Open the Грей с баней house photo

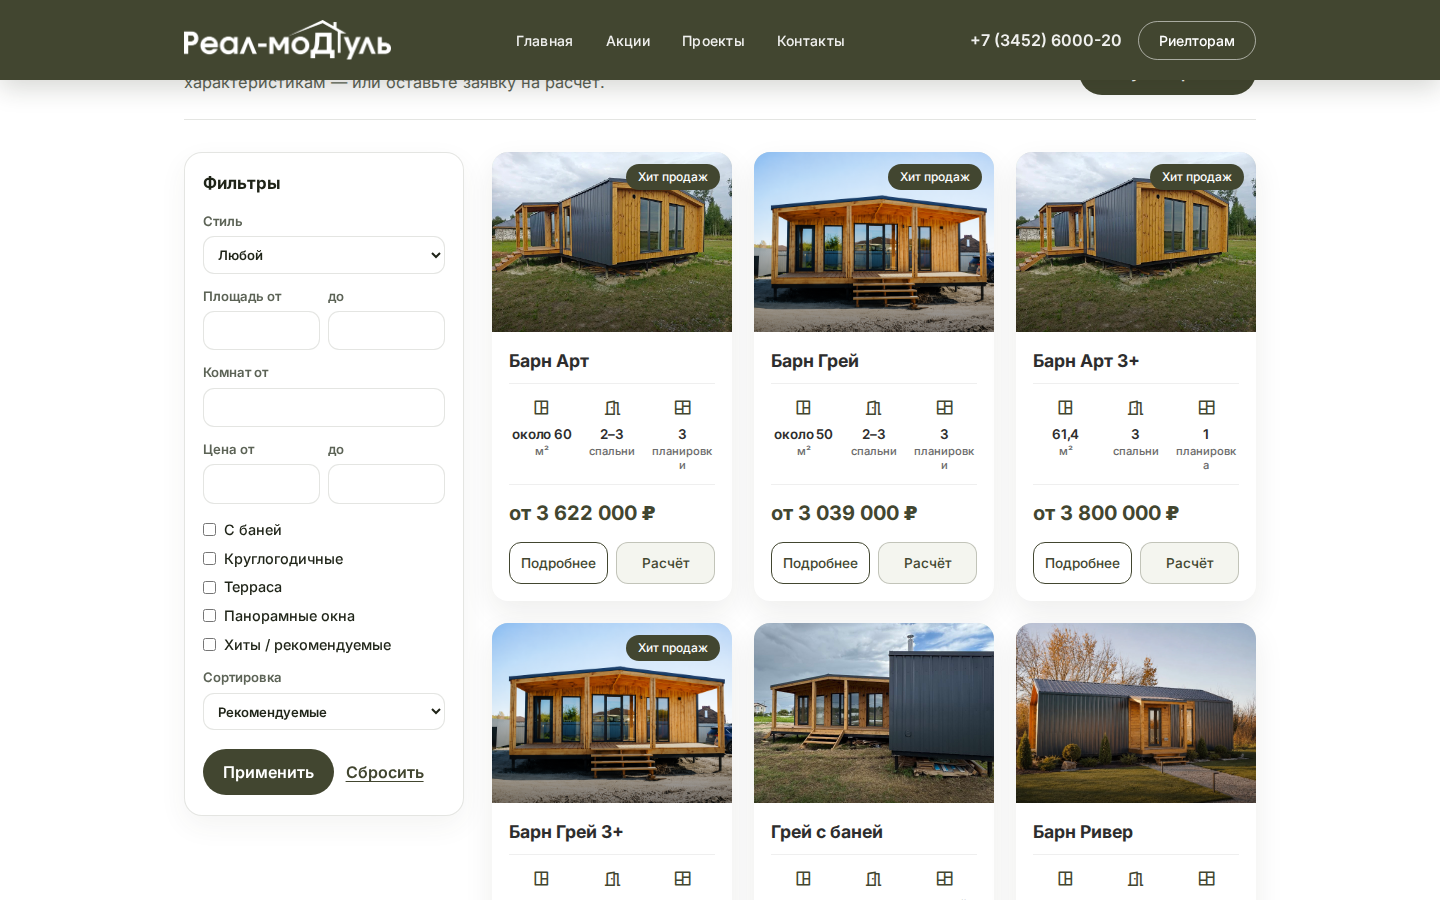coord(874,713)
